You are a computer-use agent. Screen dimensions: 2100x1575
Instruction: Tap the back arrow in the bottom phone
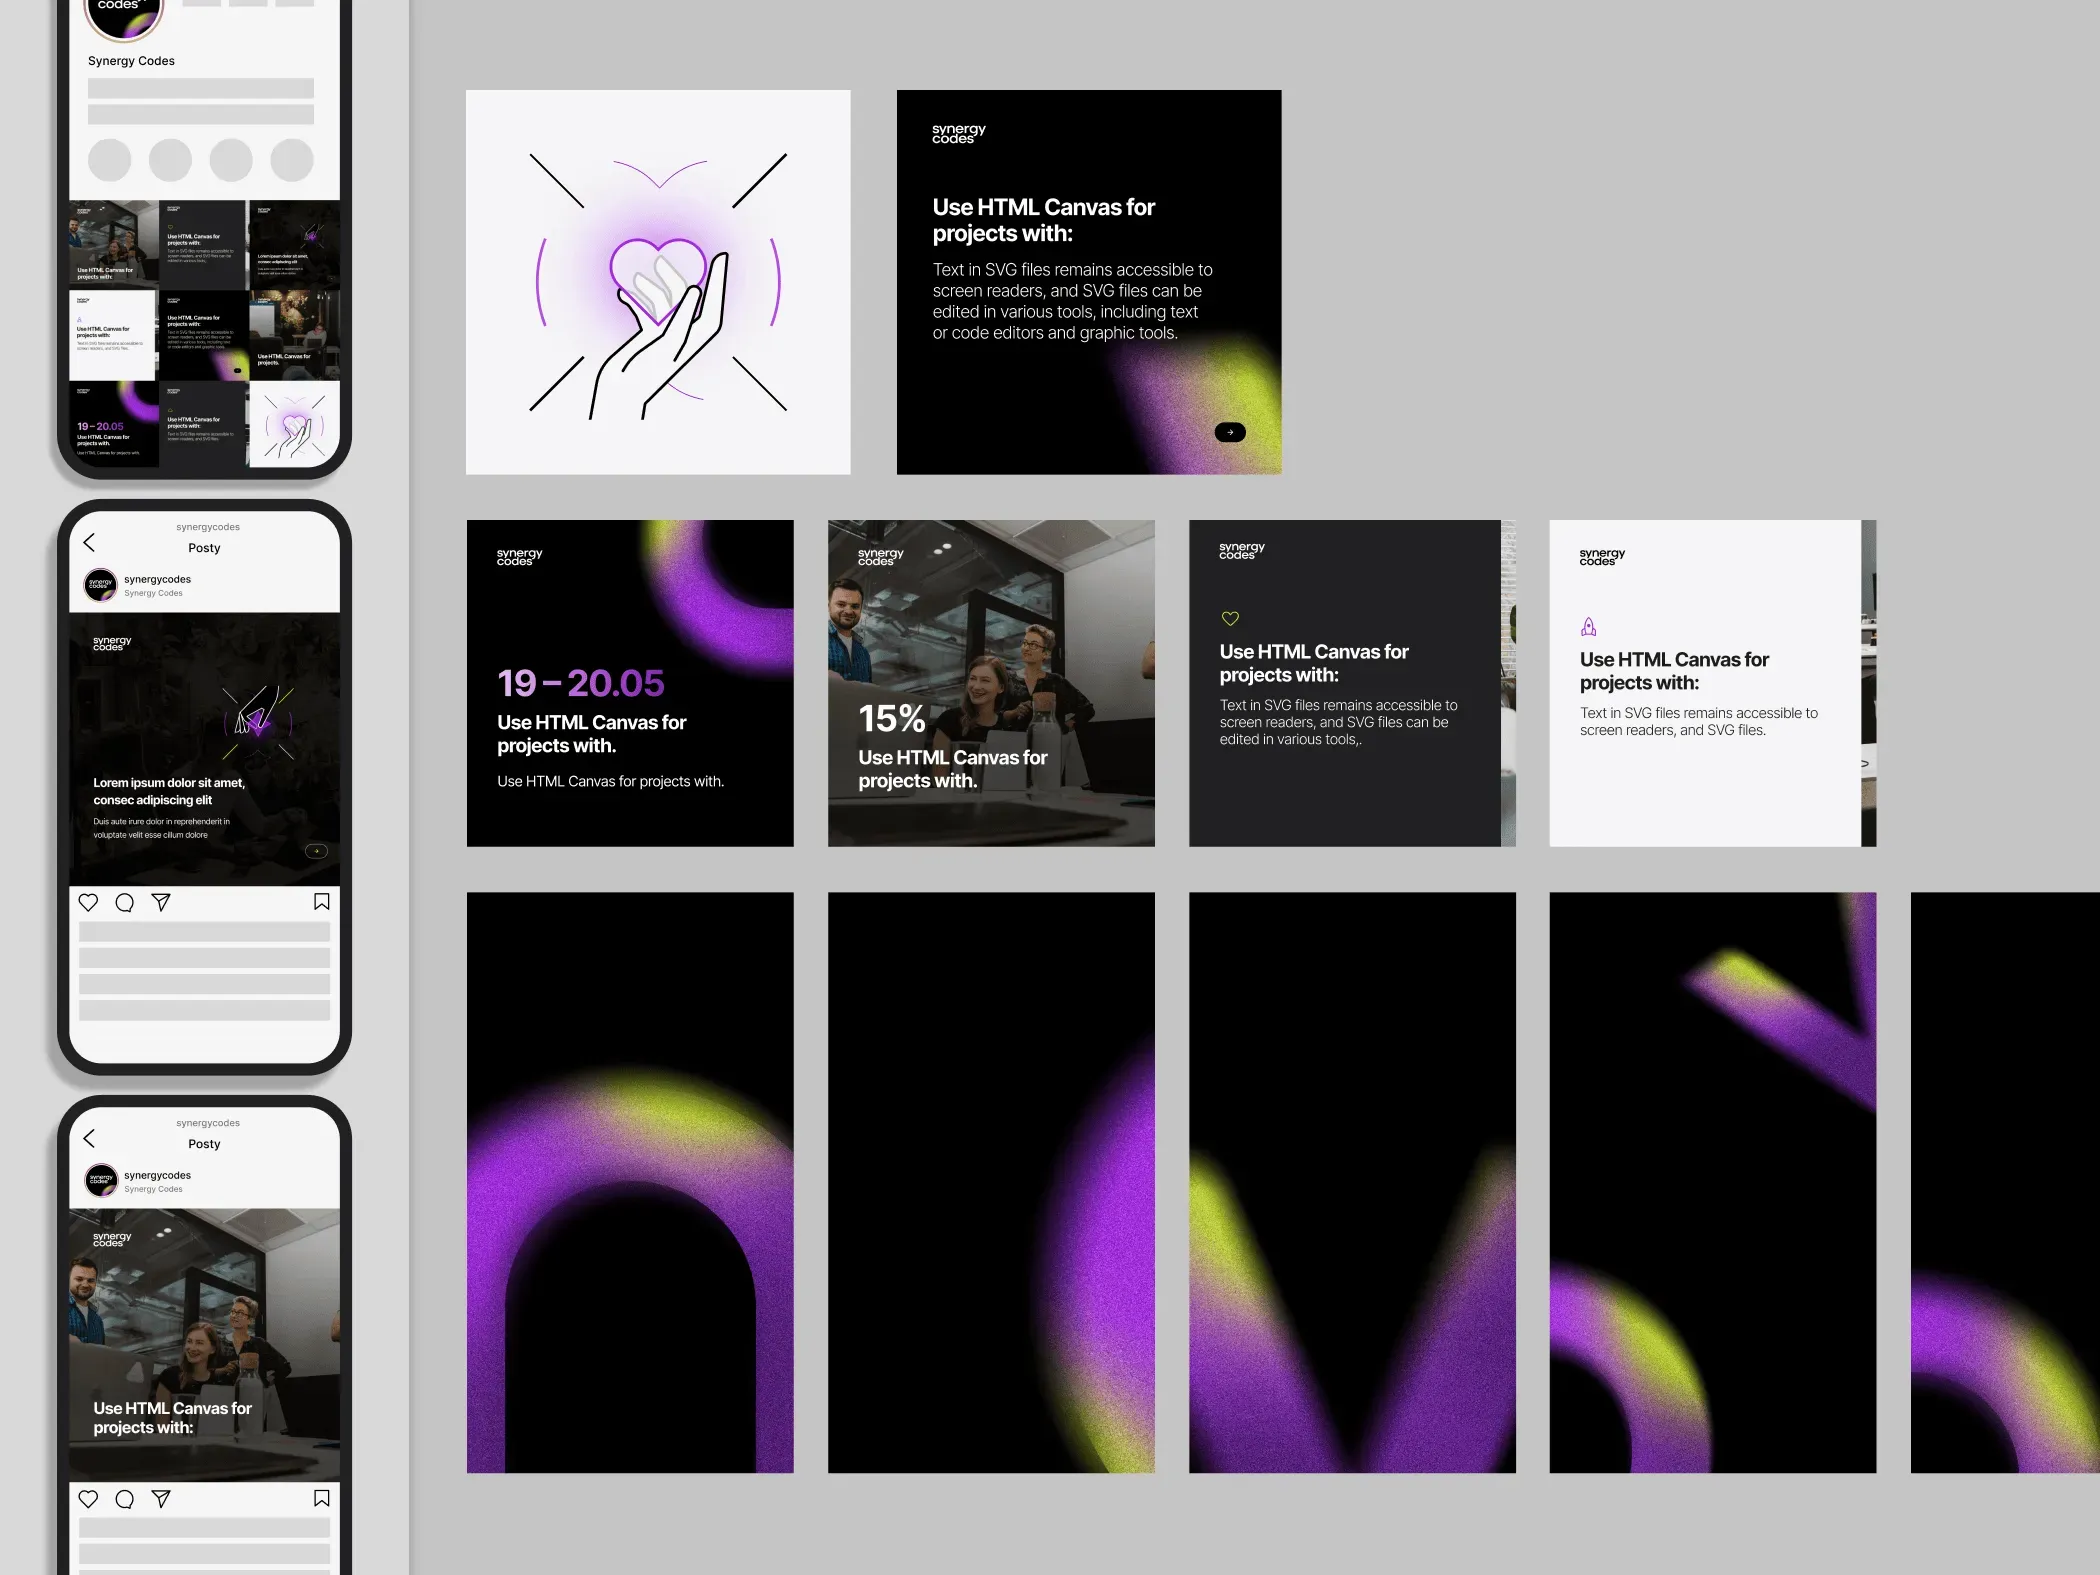[x=89, y=1138]
